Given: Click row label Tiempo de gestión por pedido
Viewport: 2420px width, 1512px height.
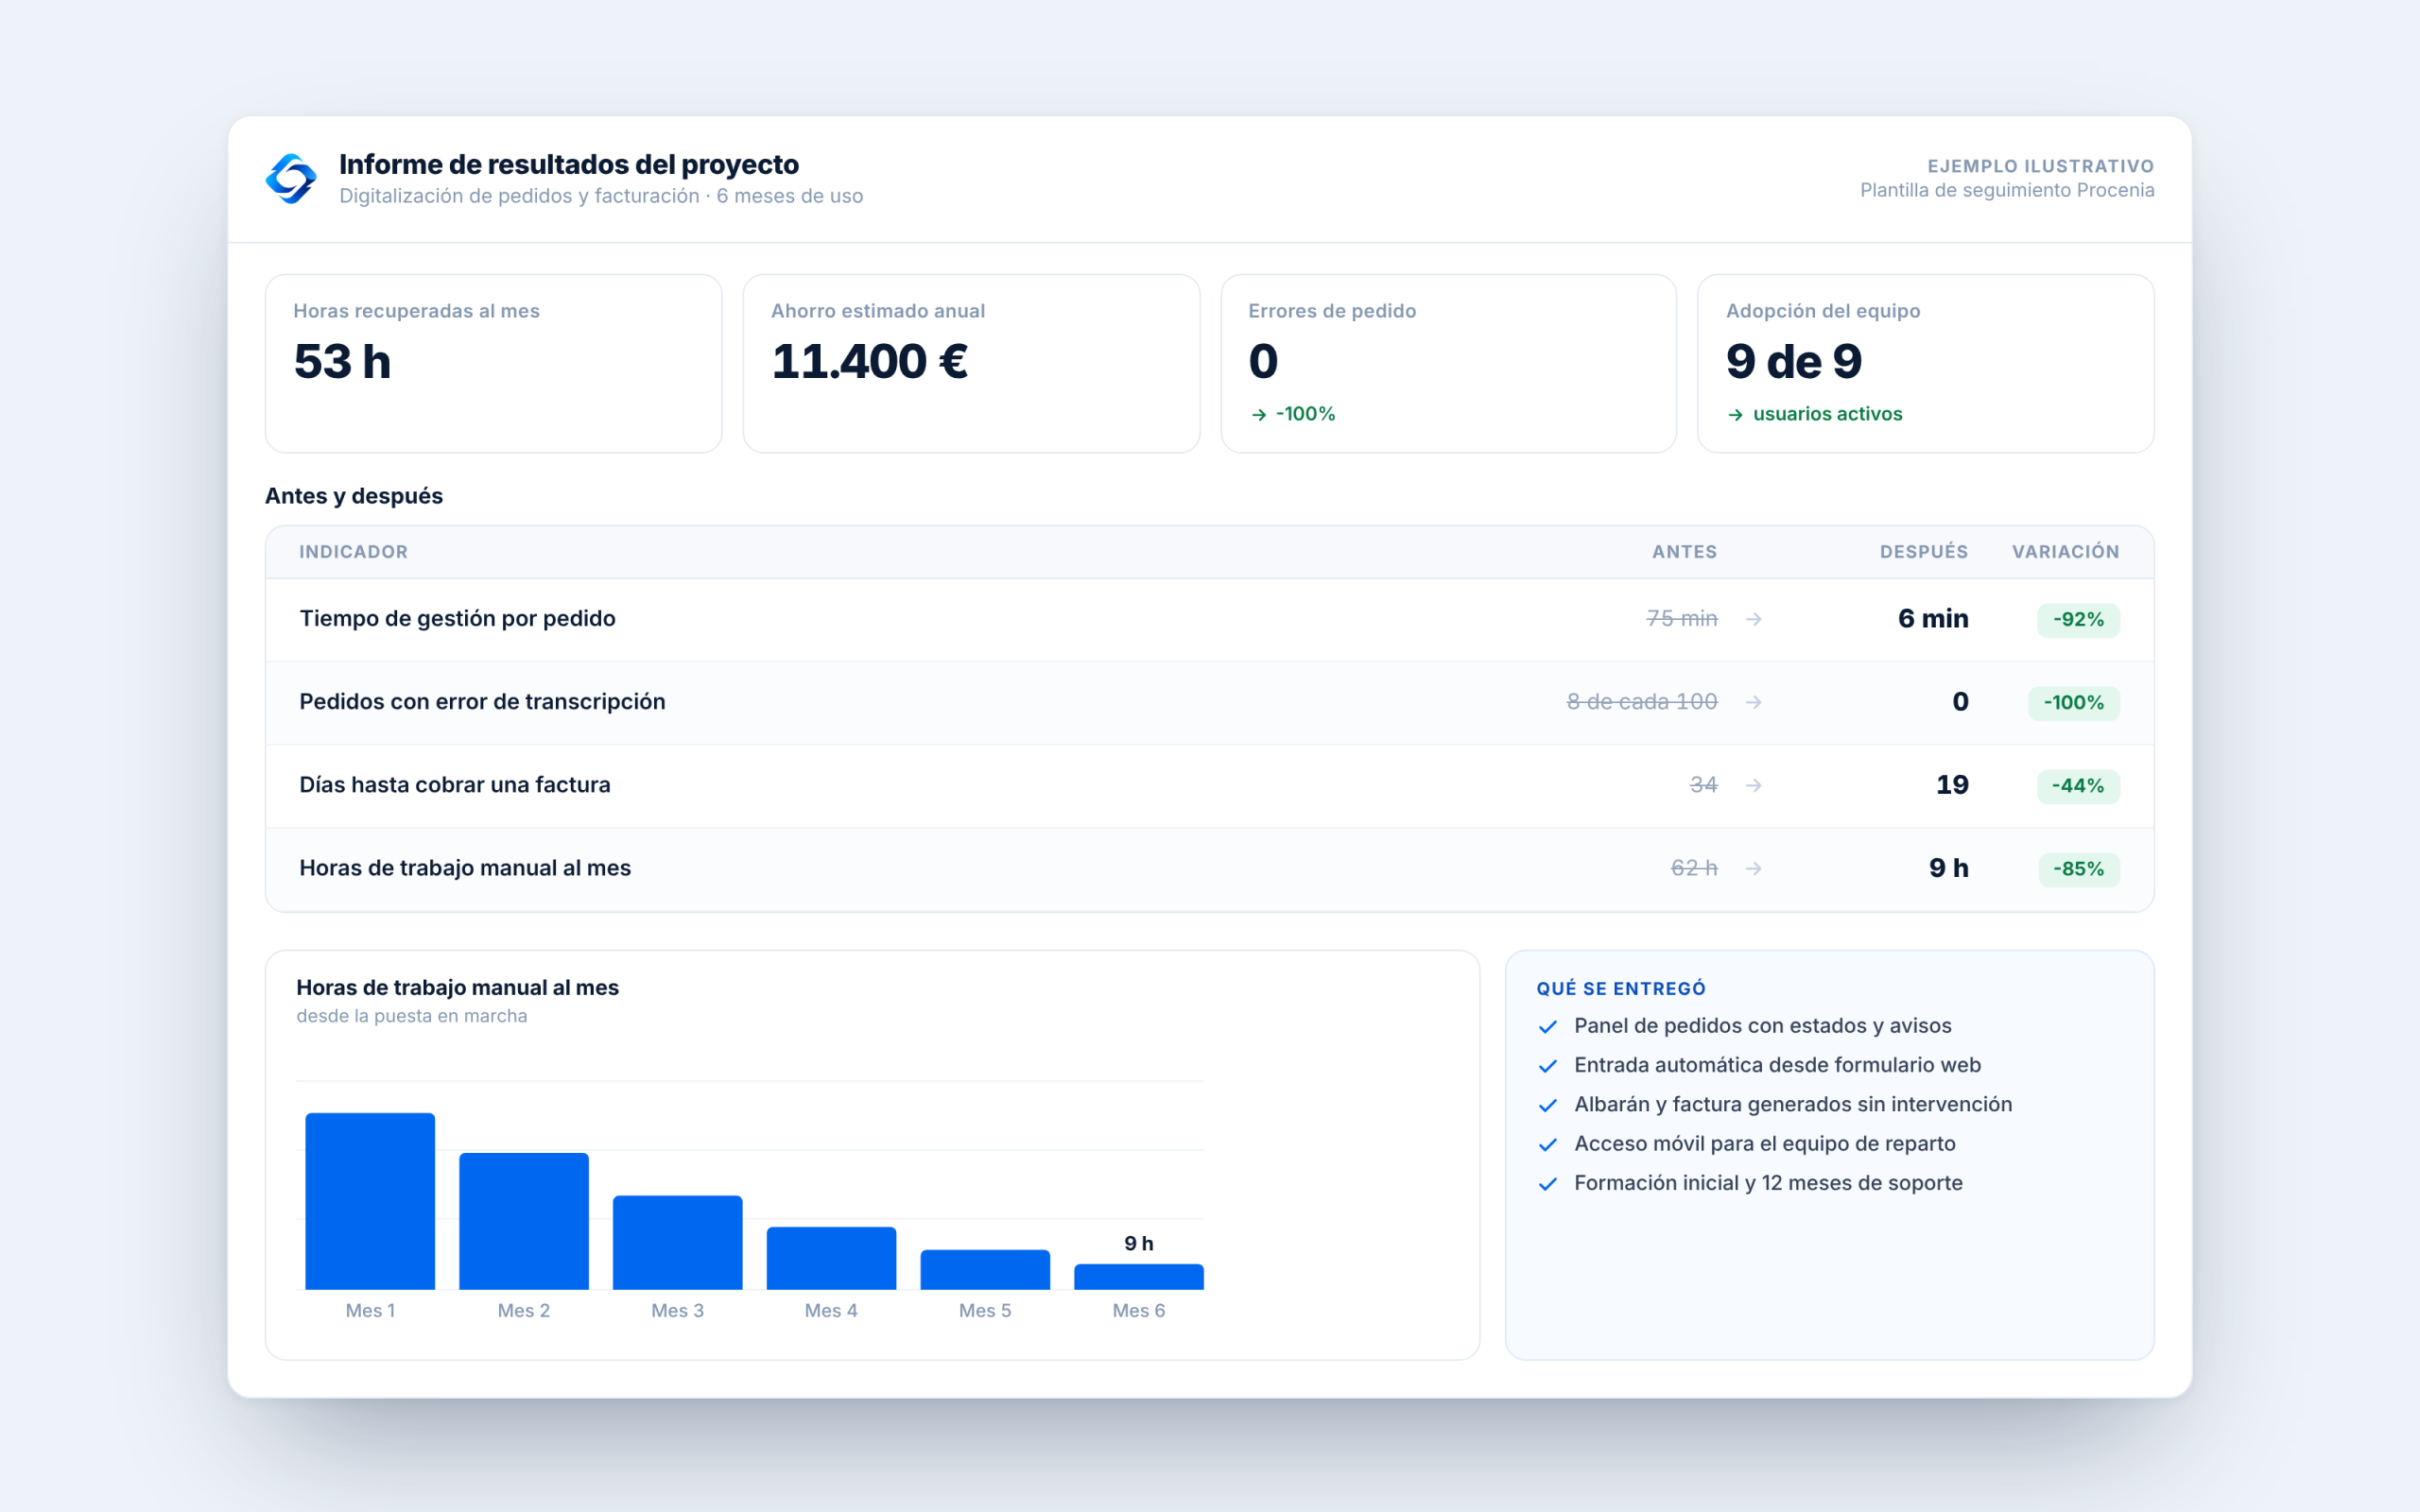Looking at the screenshot, I should 457,619.
